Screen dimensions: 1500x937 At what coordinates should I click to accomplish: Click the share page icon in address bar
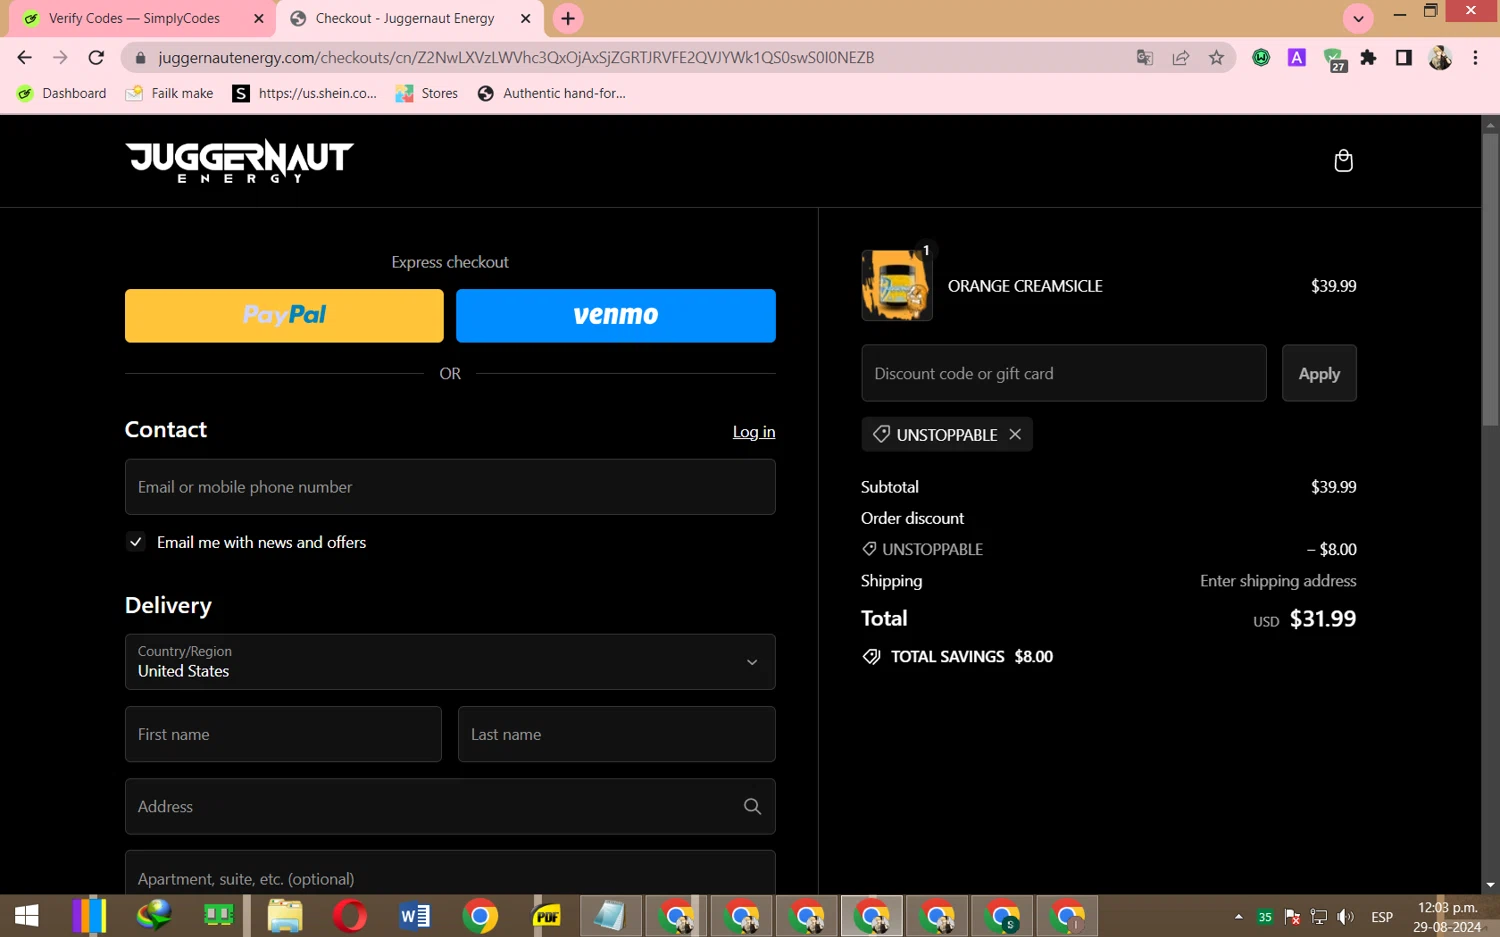(1181, 57)
